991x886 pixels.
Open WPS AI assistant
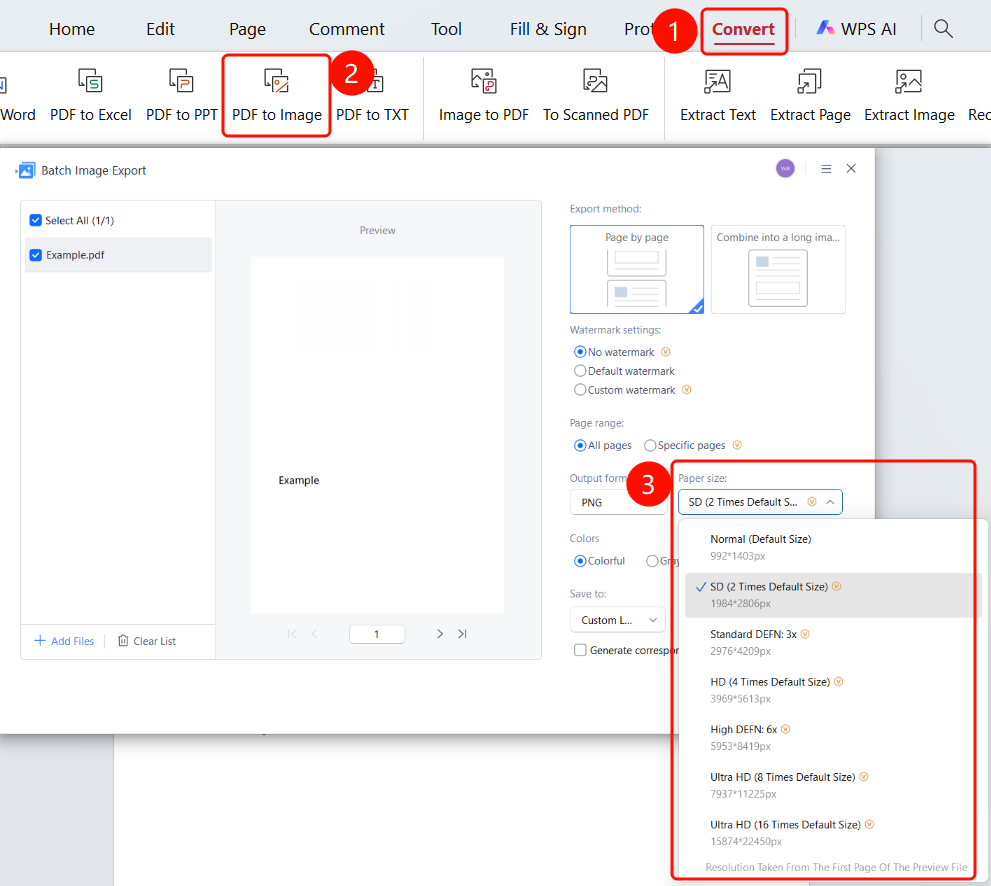pos(856,29)
